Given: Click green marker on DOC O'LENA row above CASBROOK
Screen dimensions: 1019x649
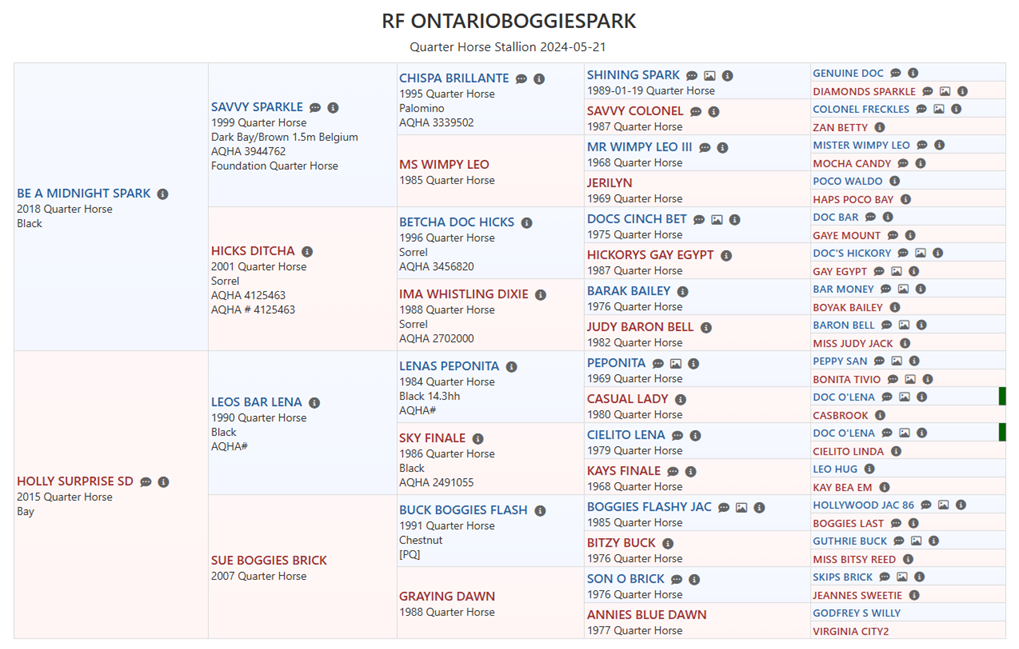Looking at the screenshot, I should (x=1002, y=397).
